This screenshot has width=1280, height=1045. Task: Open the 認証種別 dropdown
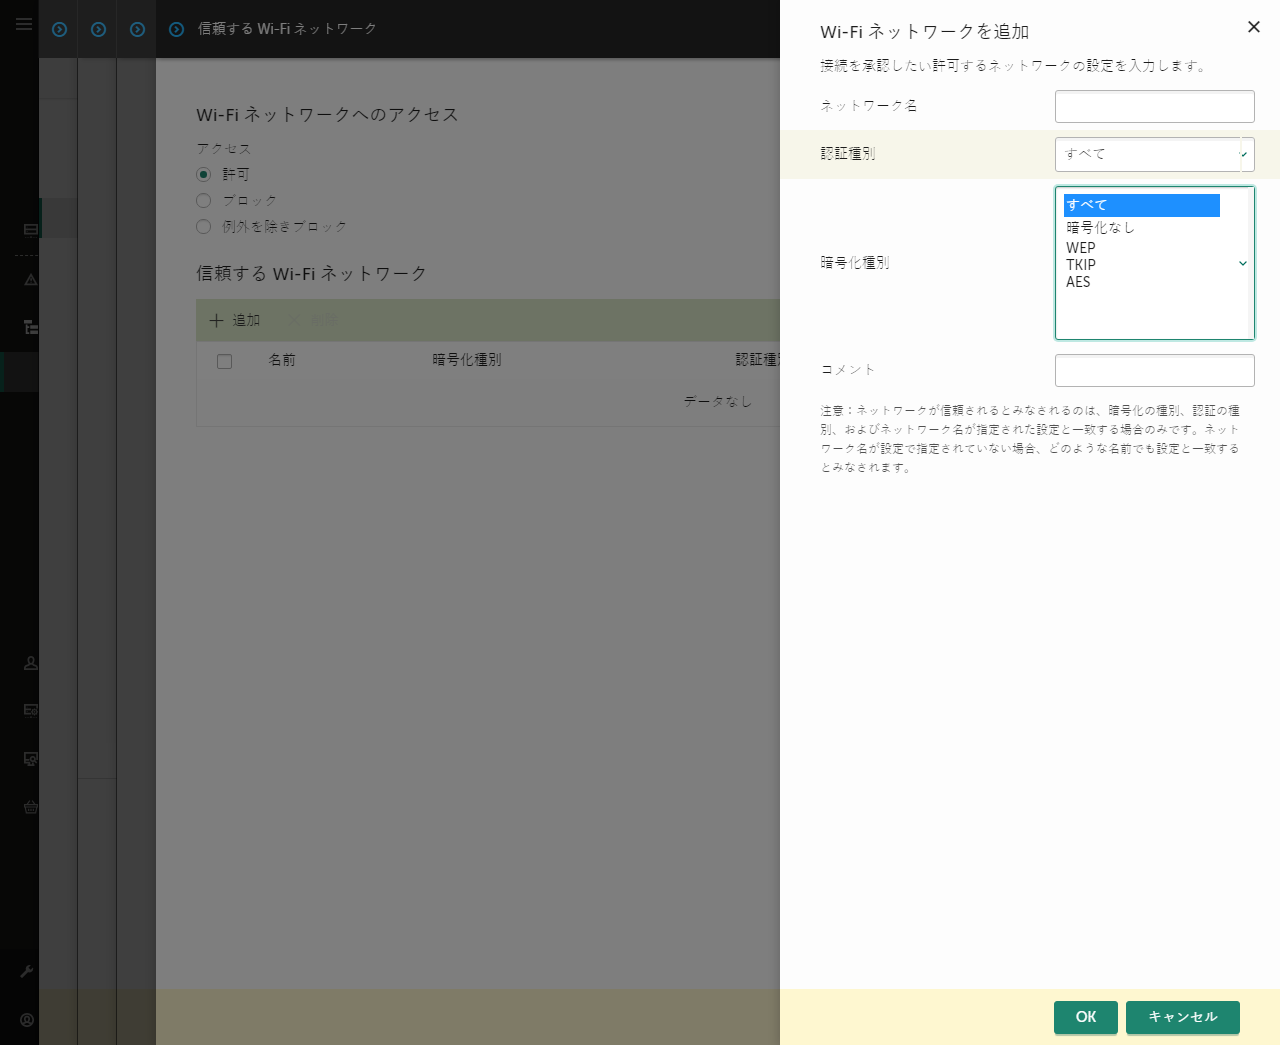[x=1154, y=154]
